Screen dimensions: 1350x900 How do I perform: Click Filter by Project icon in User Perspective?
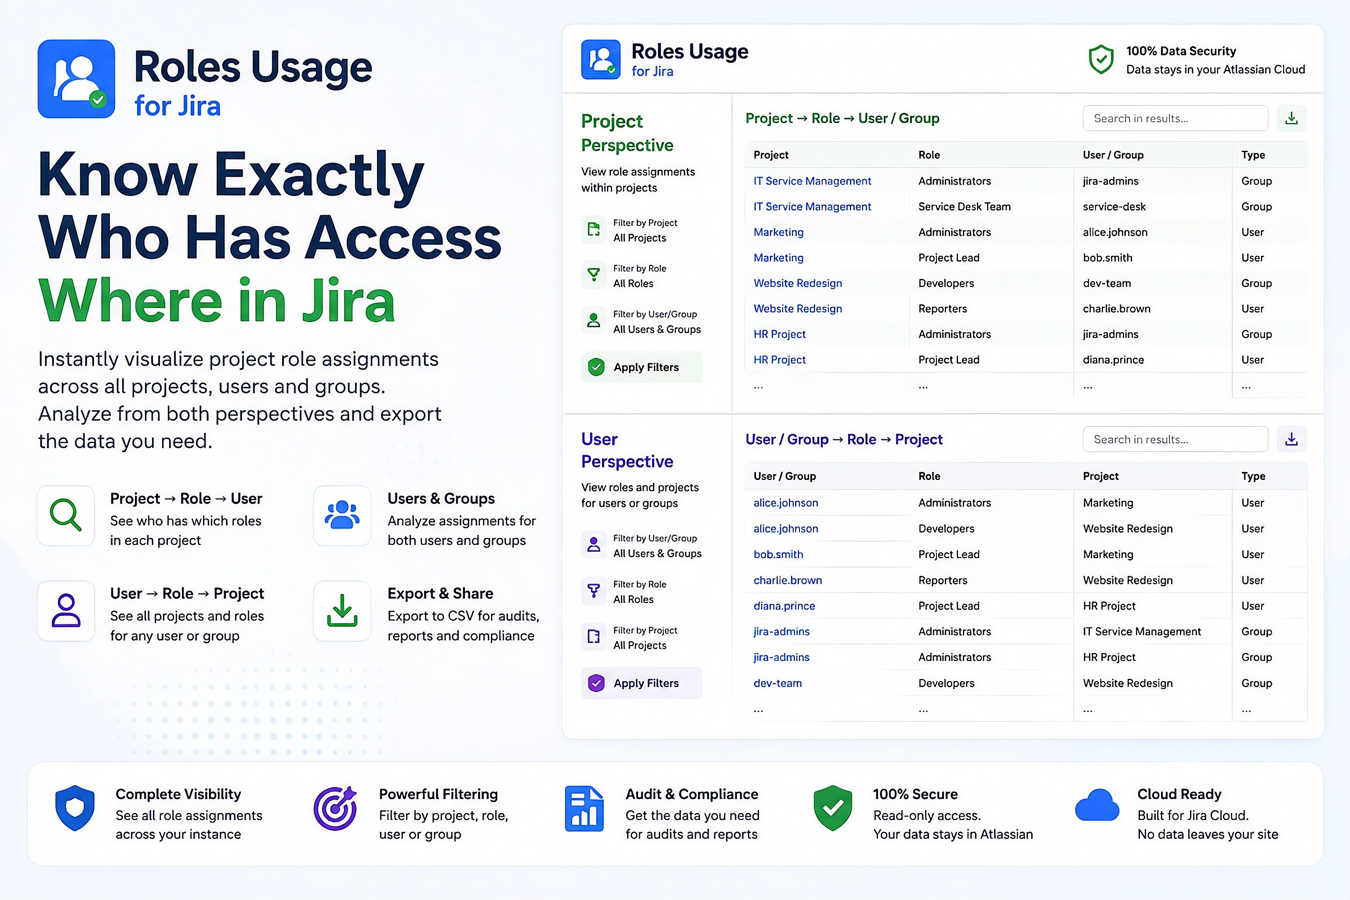tap(594, 637)
